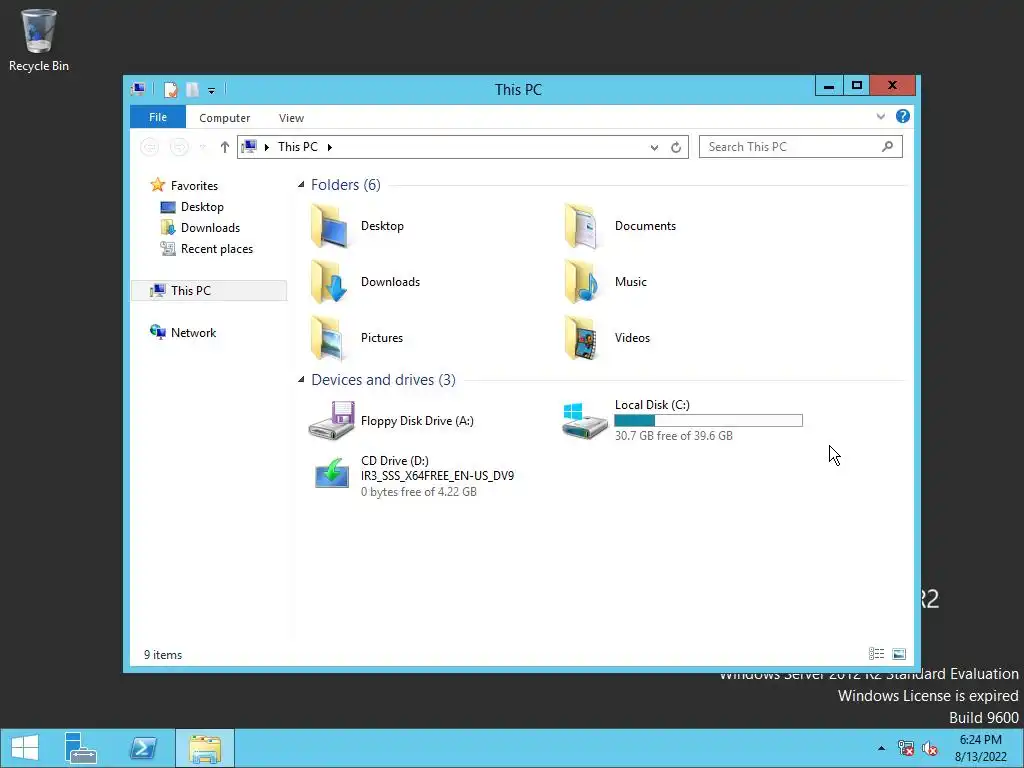Maximize the This PC window
This screenshot has width=1024, height=768.
857,86
